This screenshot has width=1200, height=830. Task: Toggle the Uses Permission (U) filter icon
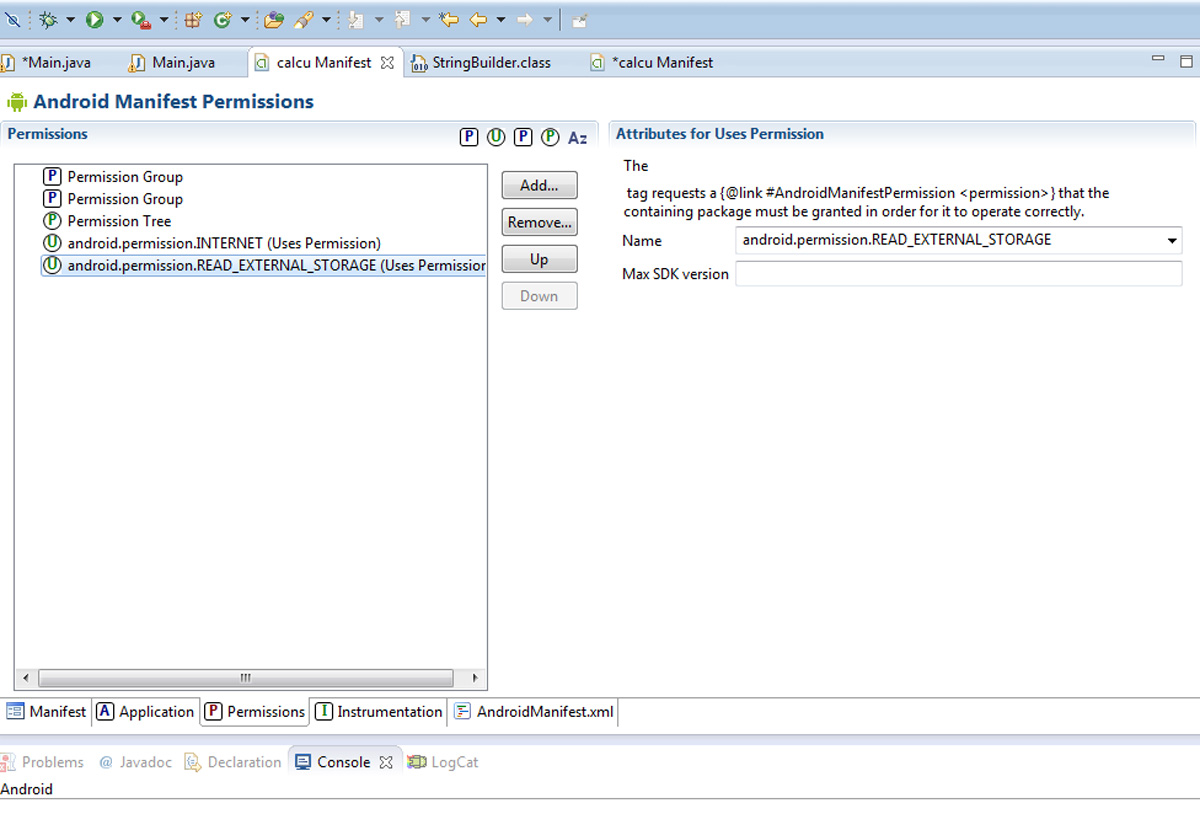[496, 137]
